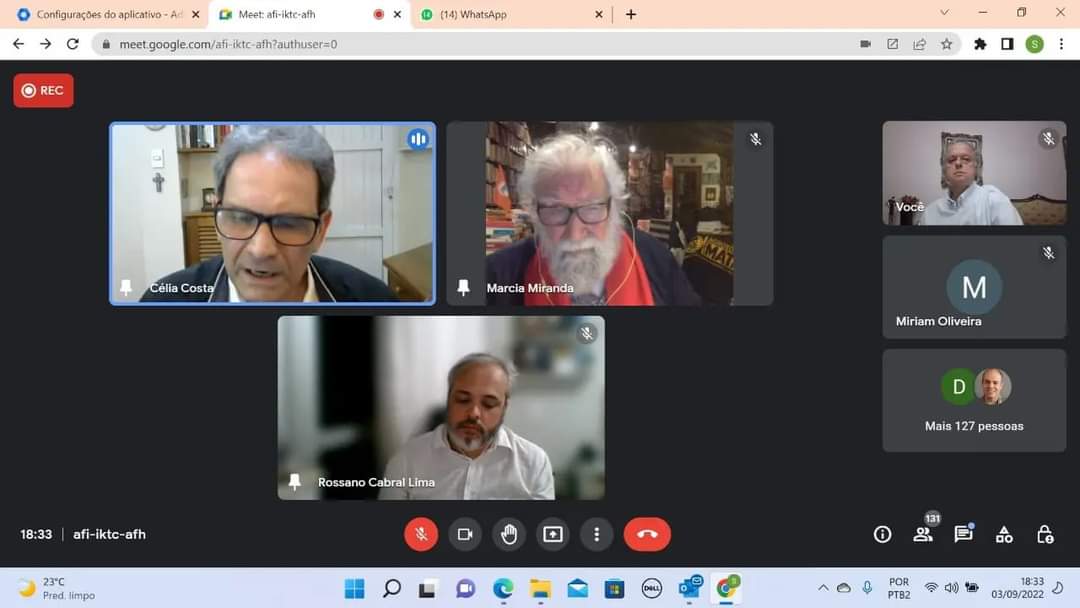This screenshot has height=608, width=1080.
Task: Select Miriam Oliveira's avatar tile
Action: pos(974,287)
